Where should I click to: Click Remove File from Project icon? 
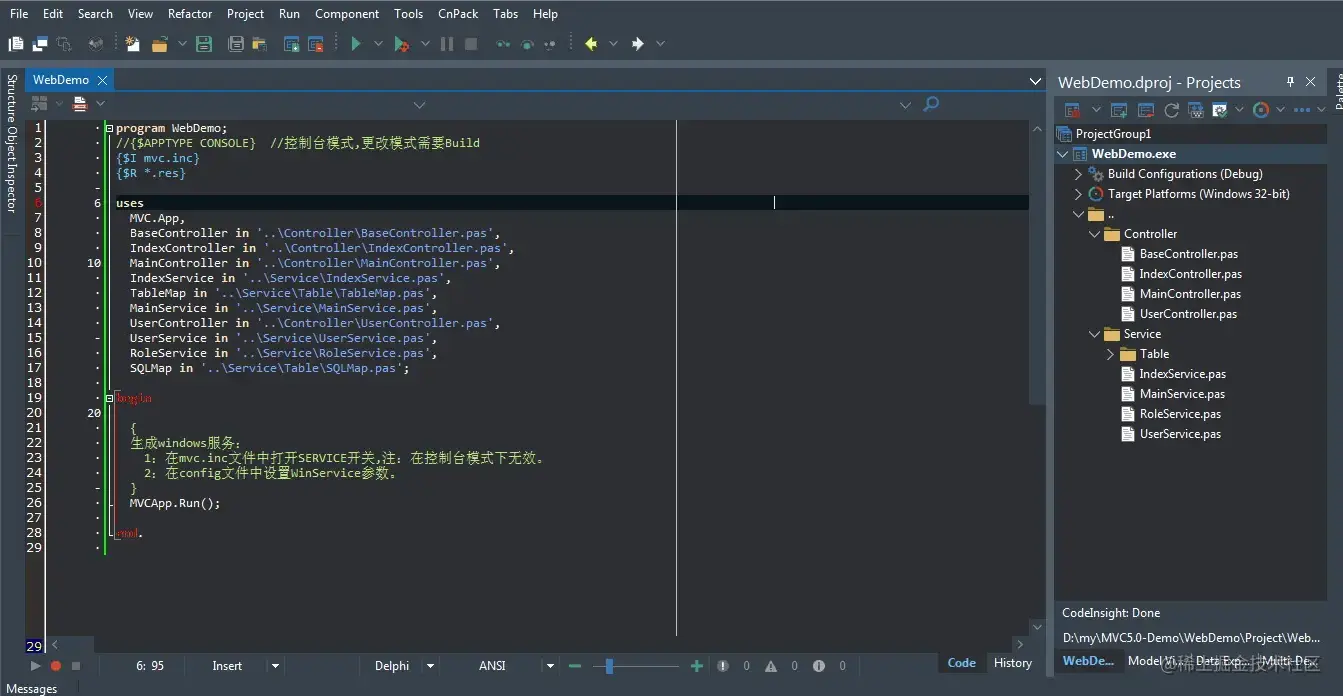316,44
